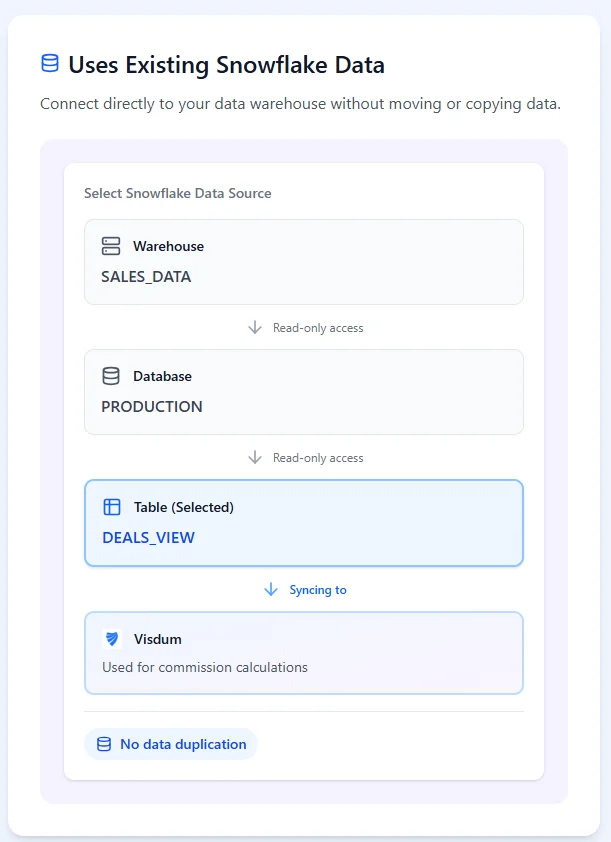
Task: Click the Database cylinder icon
Action: coord(111,376)
